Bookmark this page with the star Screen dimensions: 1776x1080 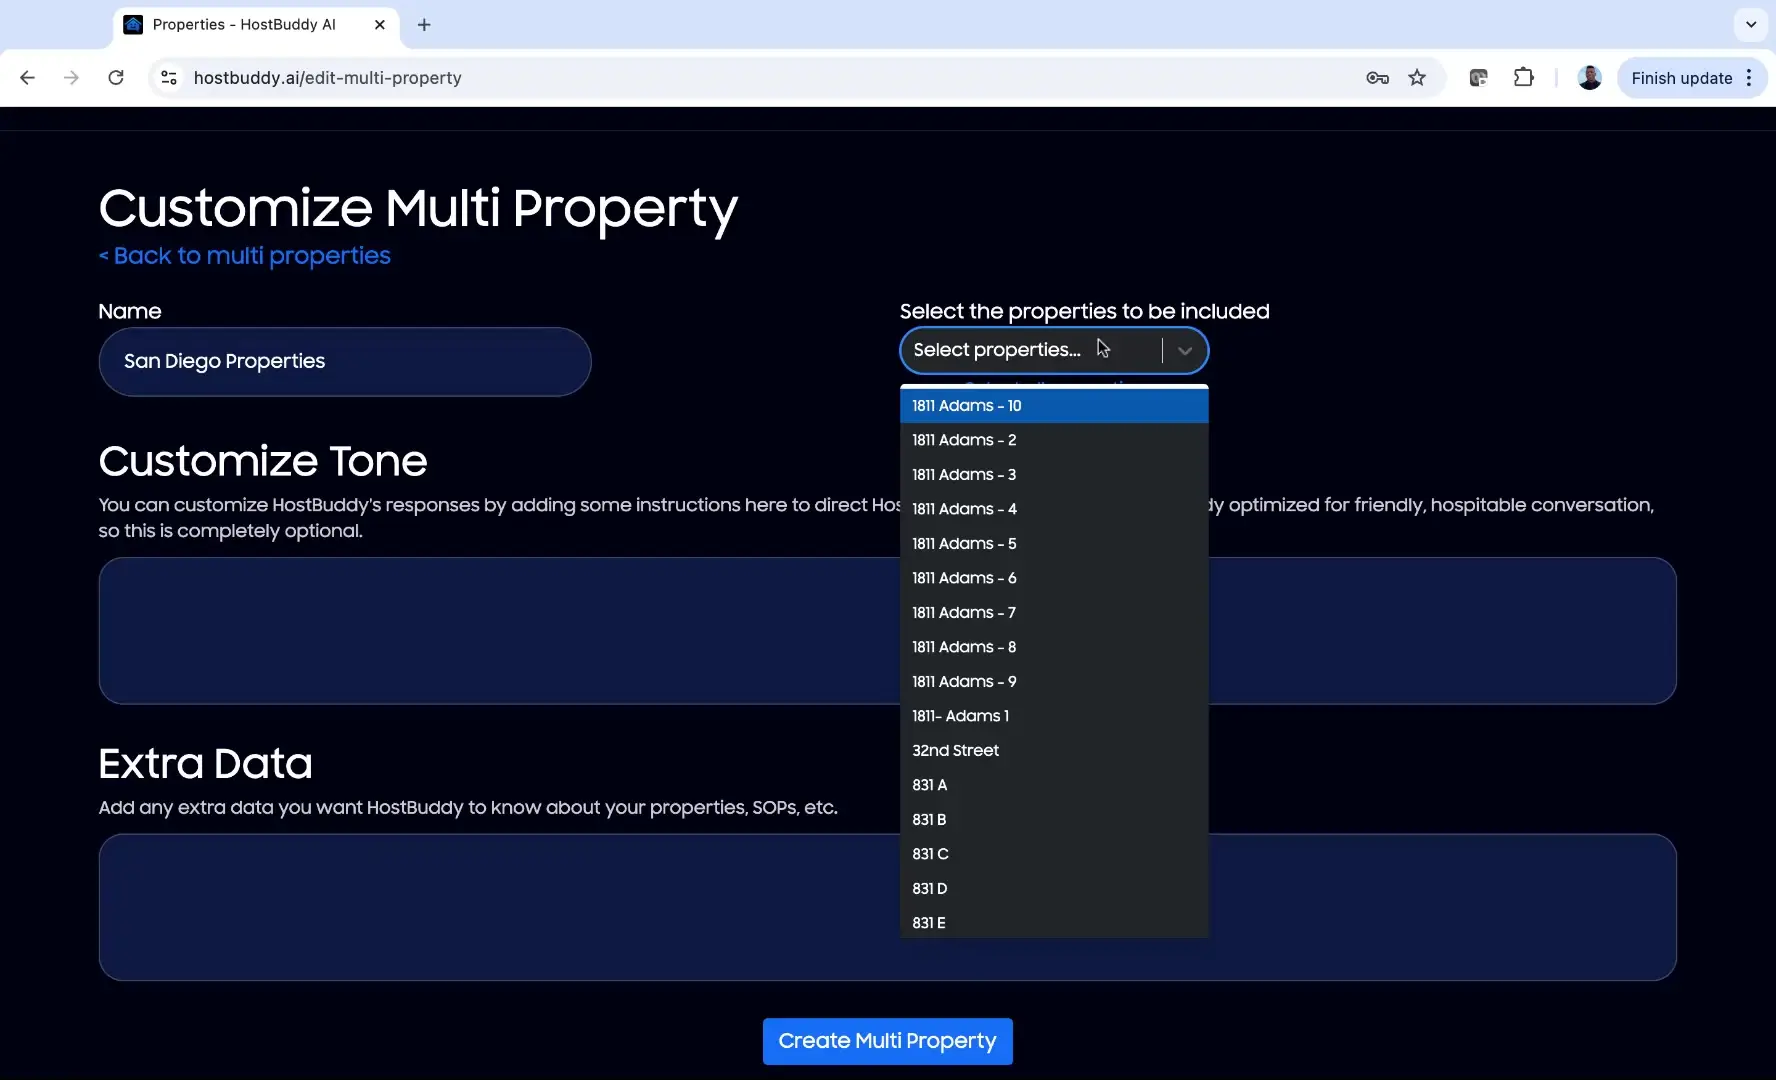(1417, 78)
